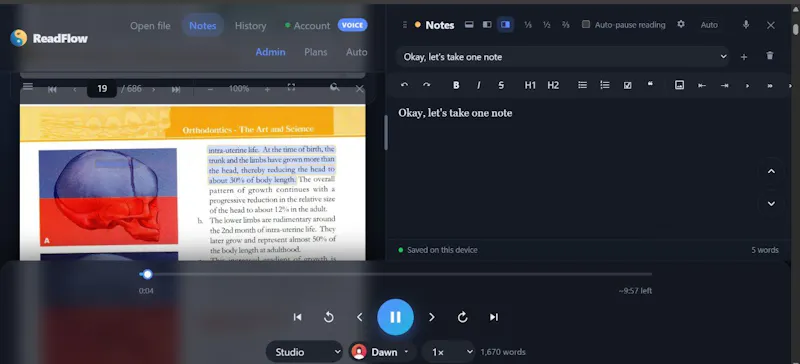
Task: Click the playback progress slider handle
Action: click(147, 275)
